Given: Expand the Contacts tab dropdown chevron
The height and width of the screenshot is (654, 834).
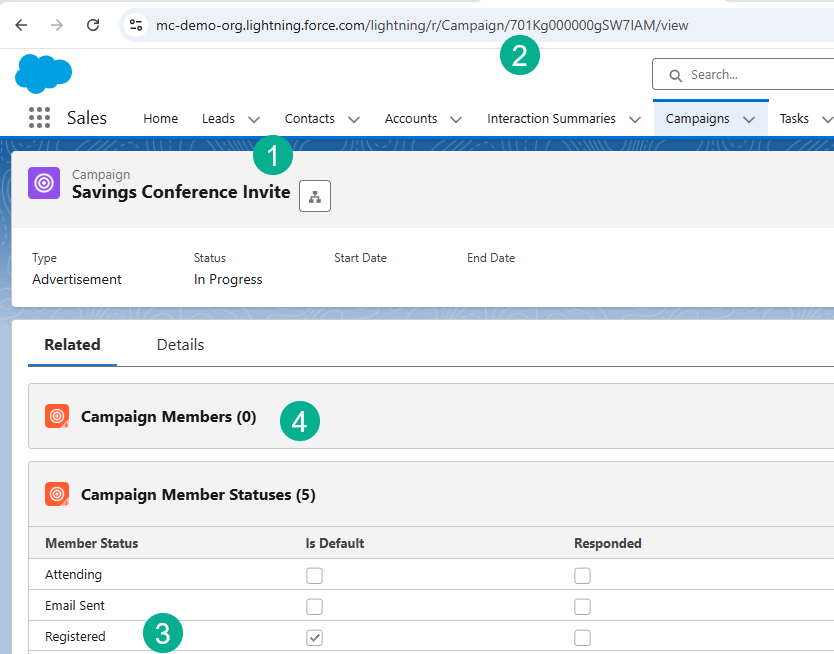Looking at the screenshot, I should coord(354,119).
